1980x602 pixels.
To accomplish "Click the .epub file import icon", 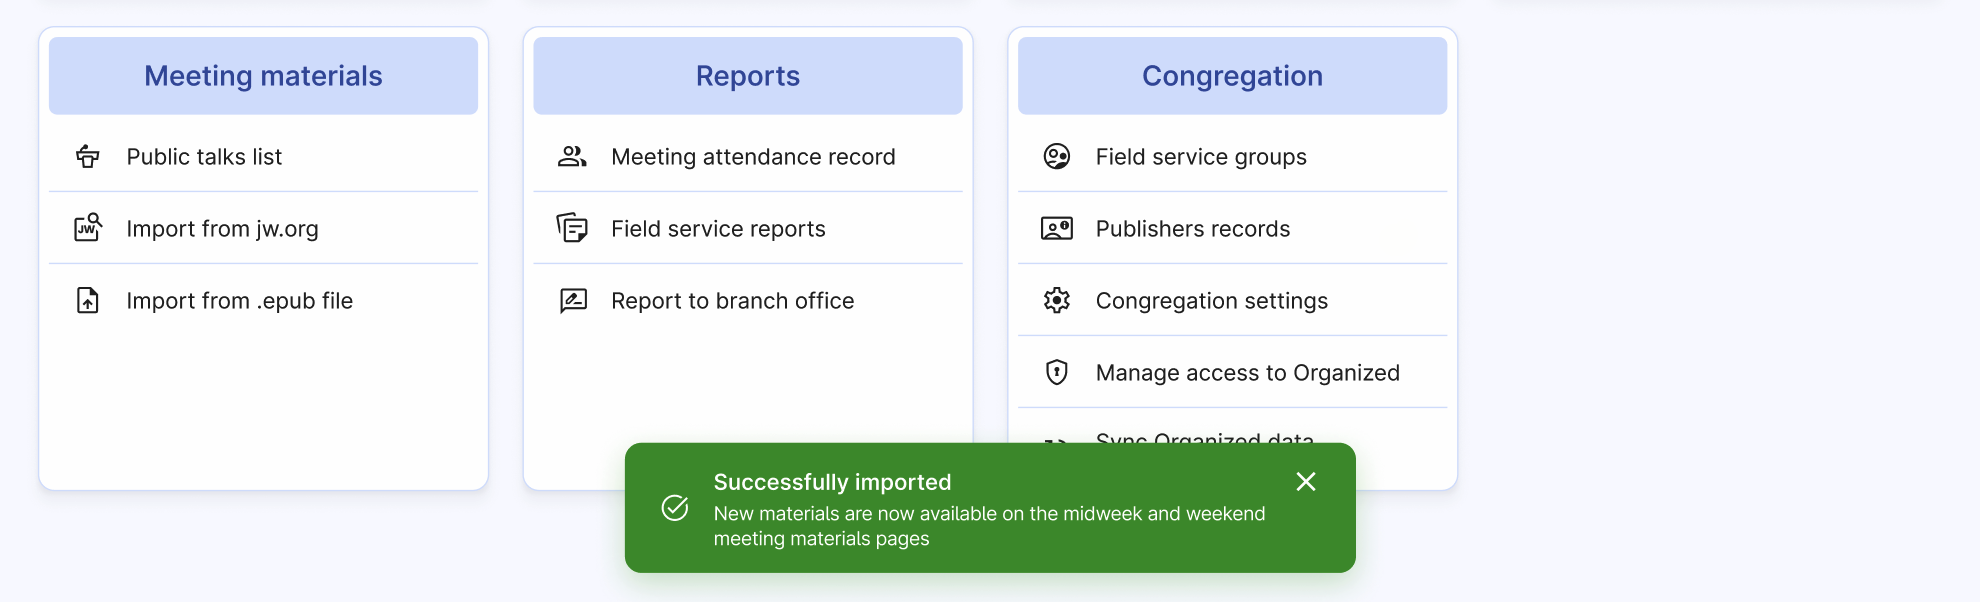I will [88, 300].
